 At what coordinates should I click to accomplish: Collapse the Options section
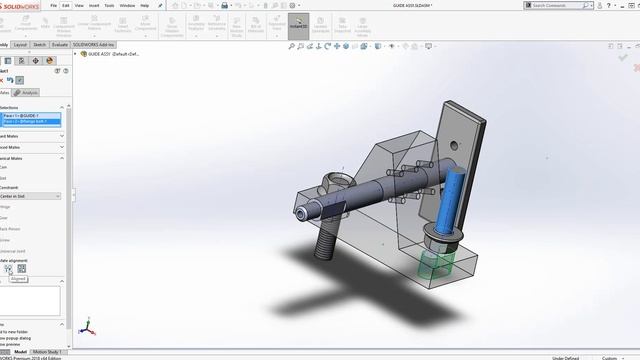(62, 324)
